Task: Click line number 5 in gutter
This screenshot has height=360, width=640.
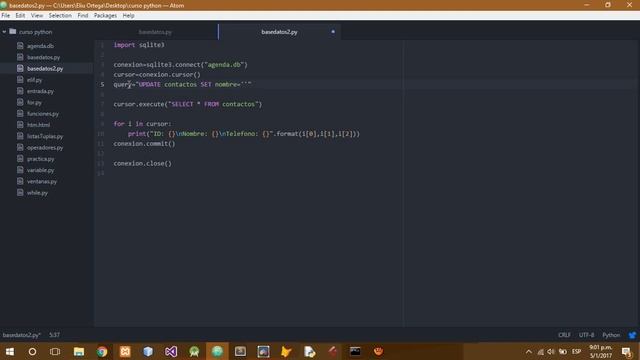Action: pos(102,84)
